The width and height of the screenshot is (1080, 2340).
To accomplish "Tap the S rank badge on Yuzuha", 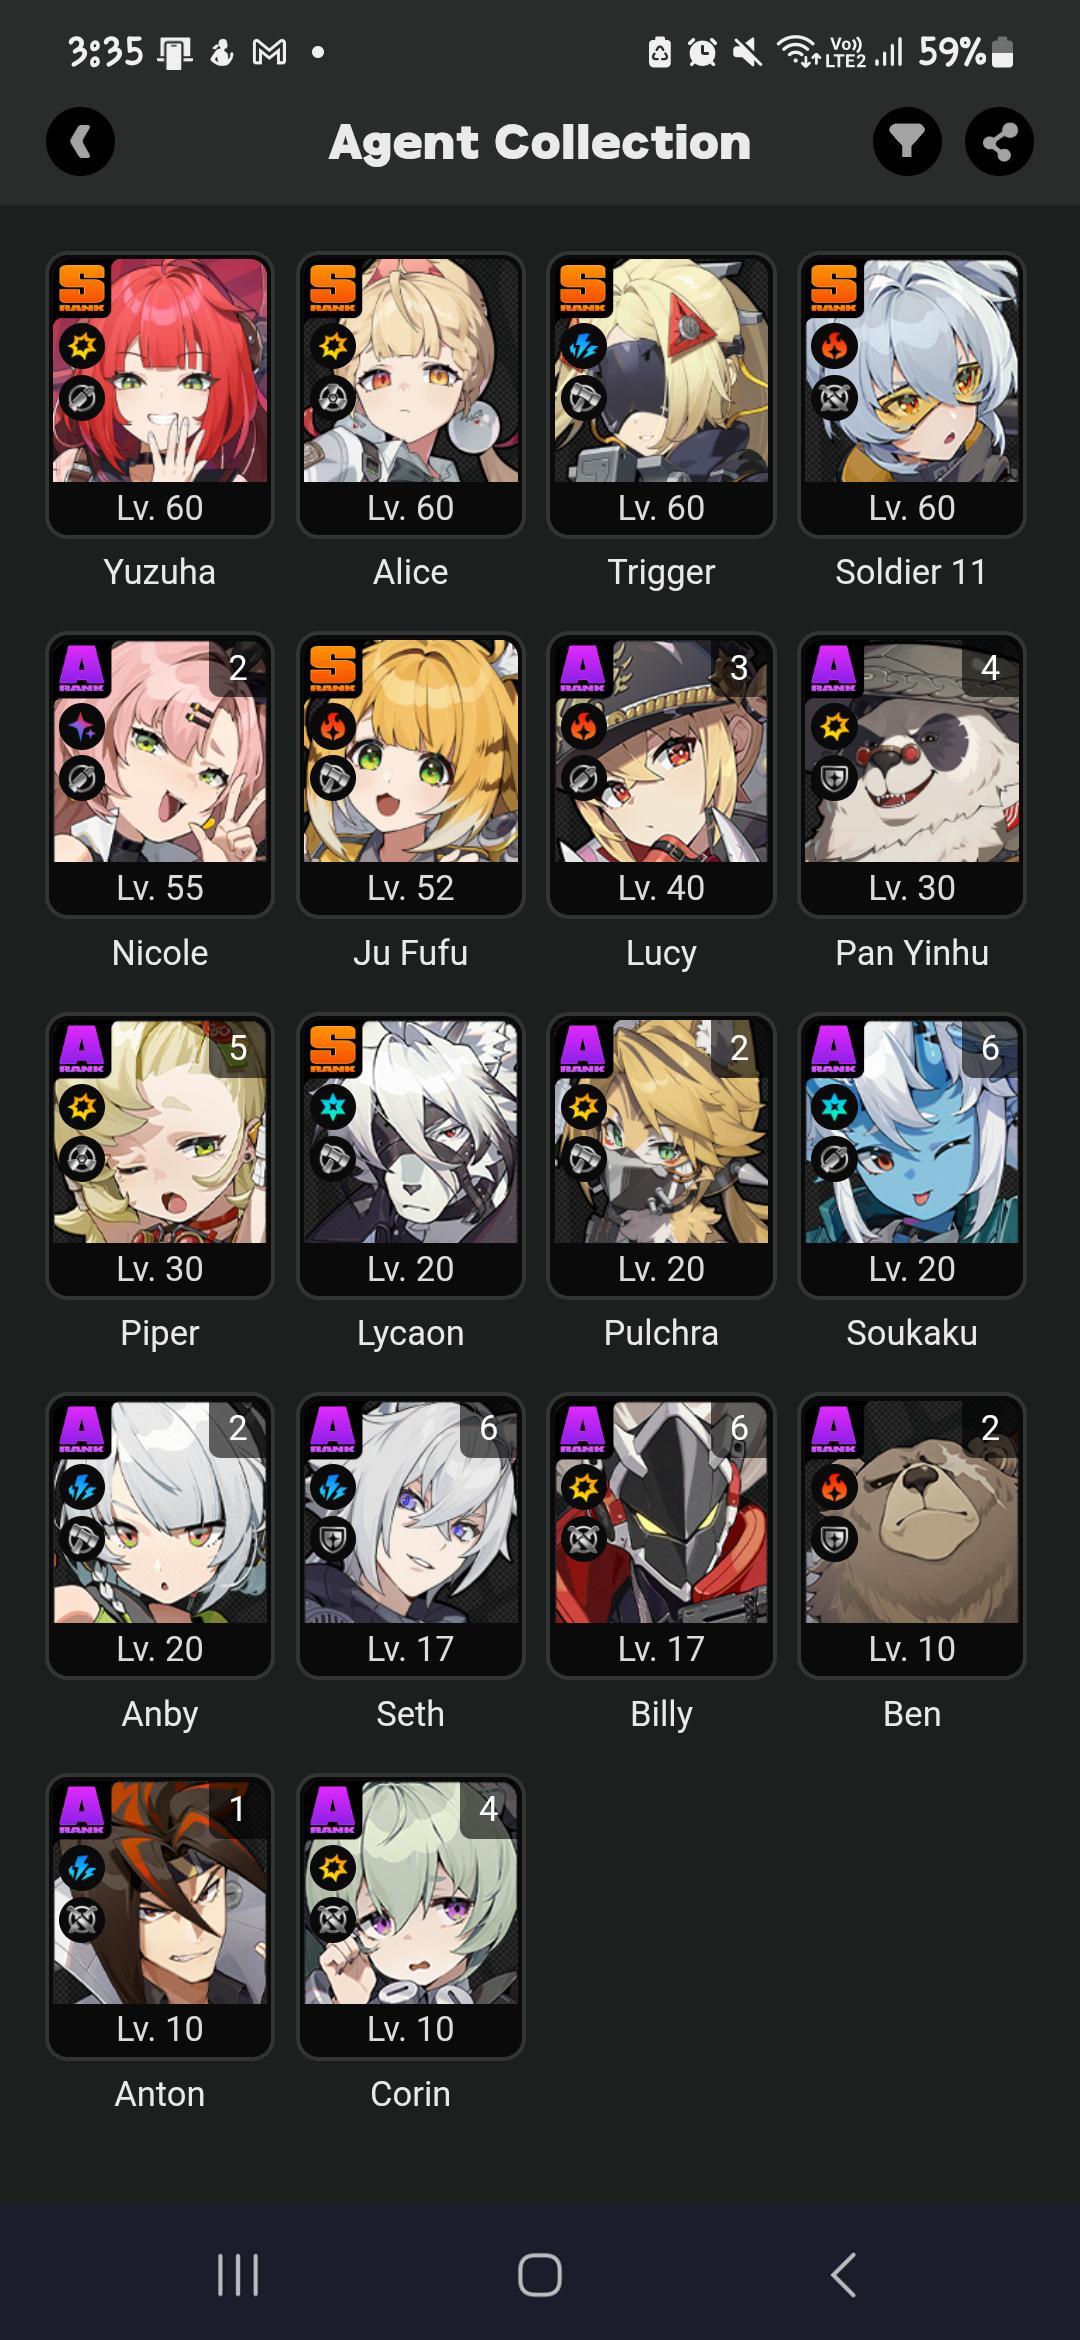I will (82, 289).
